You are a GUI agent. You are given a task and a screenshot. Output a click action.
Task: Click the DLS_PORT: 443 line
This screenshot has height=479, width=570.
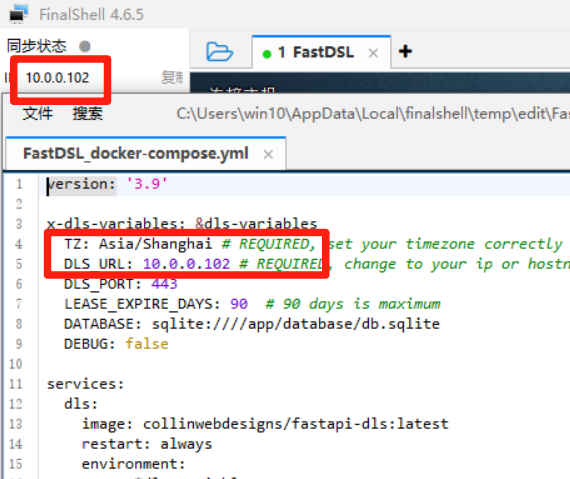tap(121, 284)
